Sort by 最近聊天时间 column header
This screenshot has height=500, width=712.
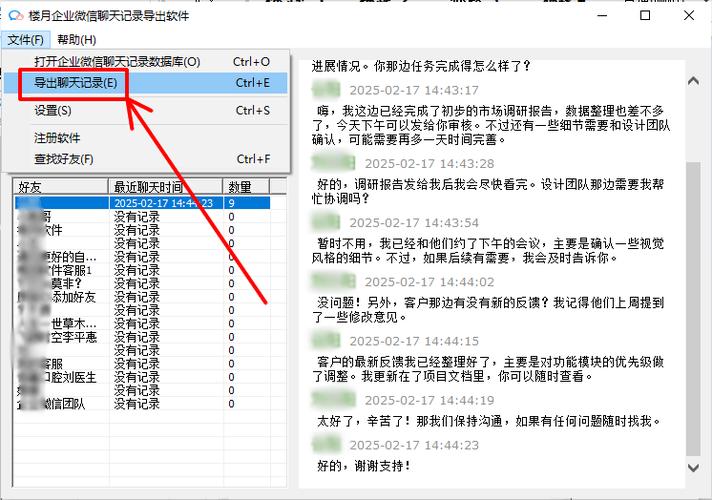coord(165,187)
